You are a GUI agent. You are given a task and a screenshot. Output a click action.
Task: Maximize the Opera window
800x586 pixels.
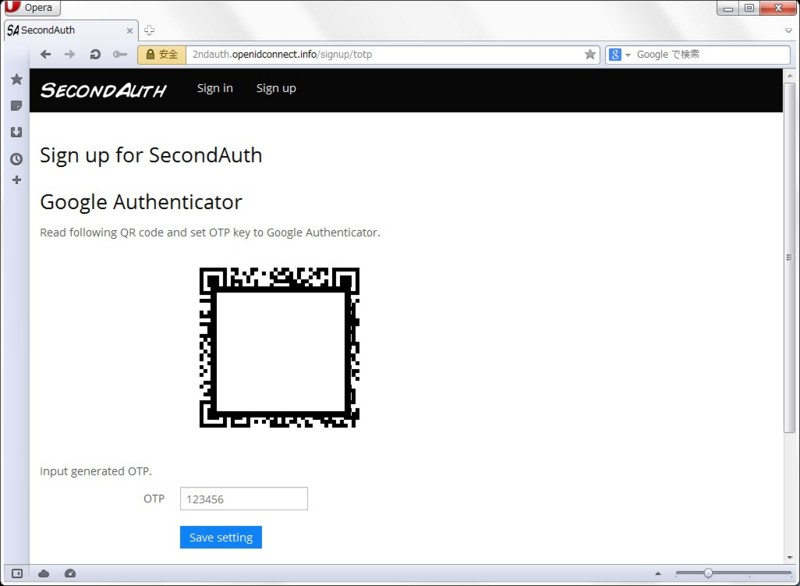[x=749, y=8]
